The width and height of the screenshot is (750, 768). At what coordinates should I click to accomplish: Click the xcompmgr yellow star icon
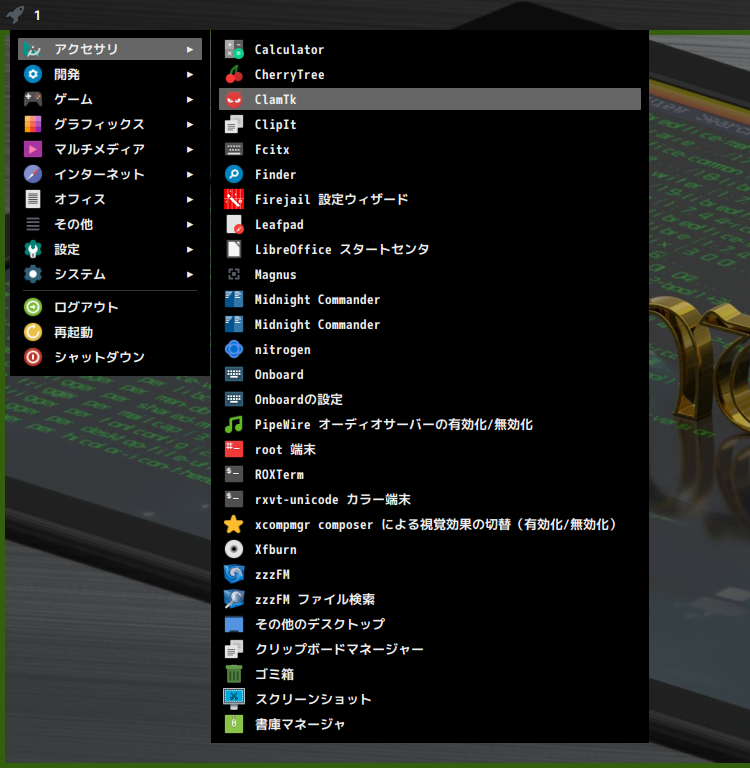click(x=234, y=524)
